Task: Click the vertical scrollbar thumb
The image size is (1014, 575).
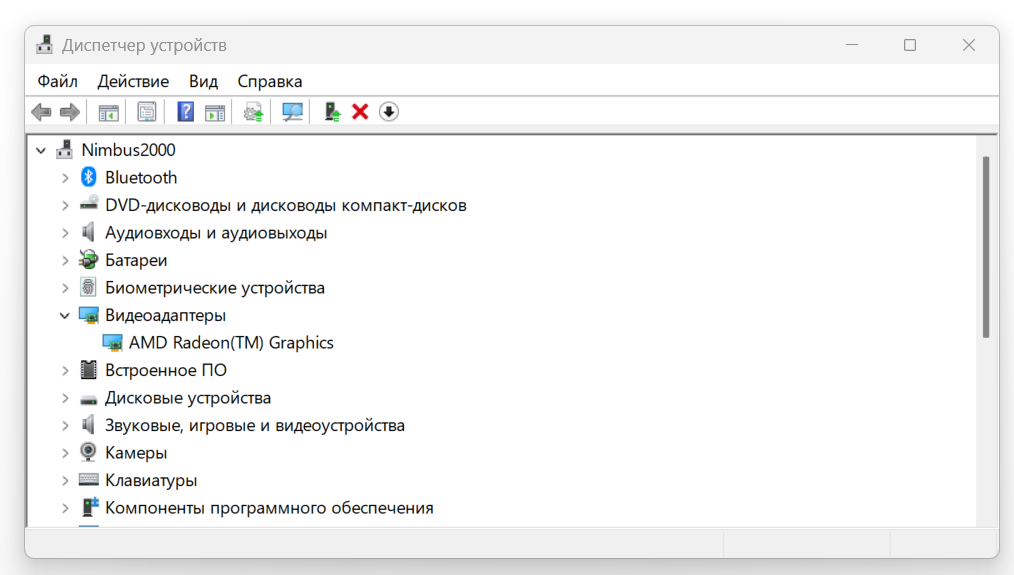Action: tap(986, 247)
